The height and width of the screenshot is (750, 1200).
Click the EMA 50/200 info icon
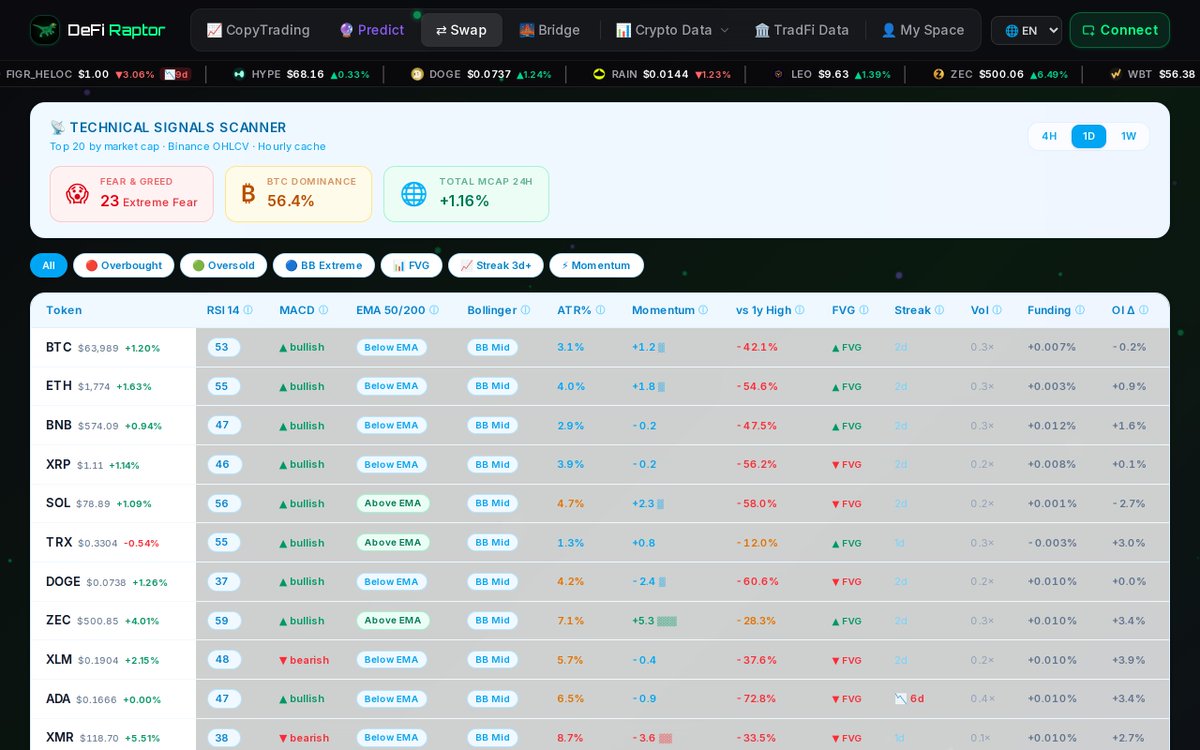pos(434,310)
